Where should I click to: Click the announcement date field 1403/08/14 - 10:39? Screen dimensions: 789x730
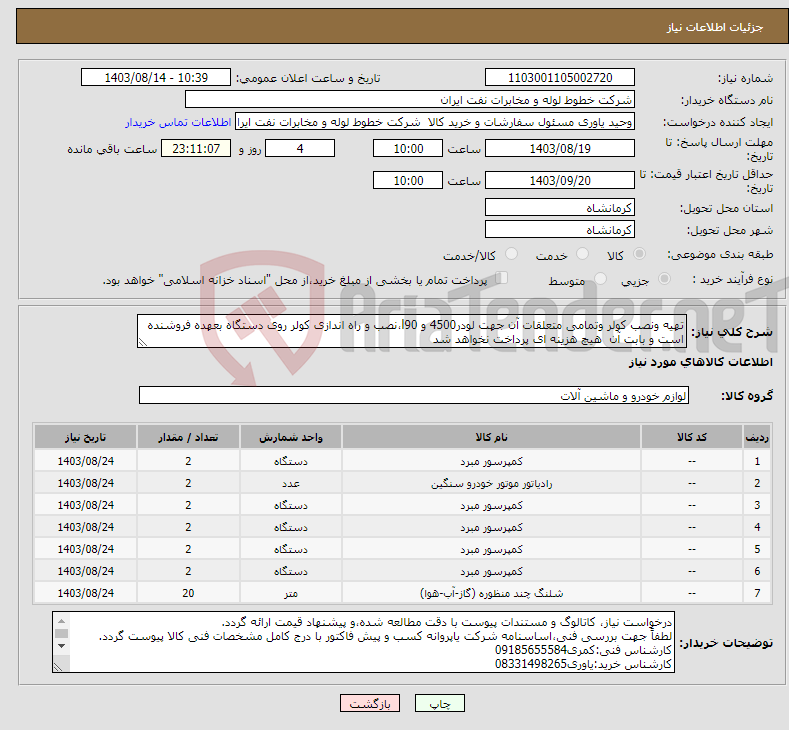tap(155, 77)
